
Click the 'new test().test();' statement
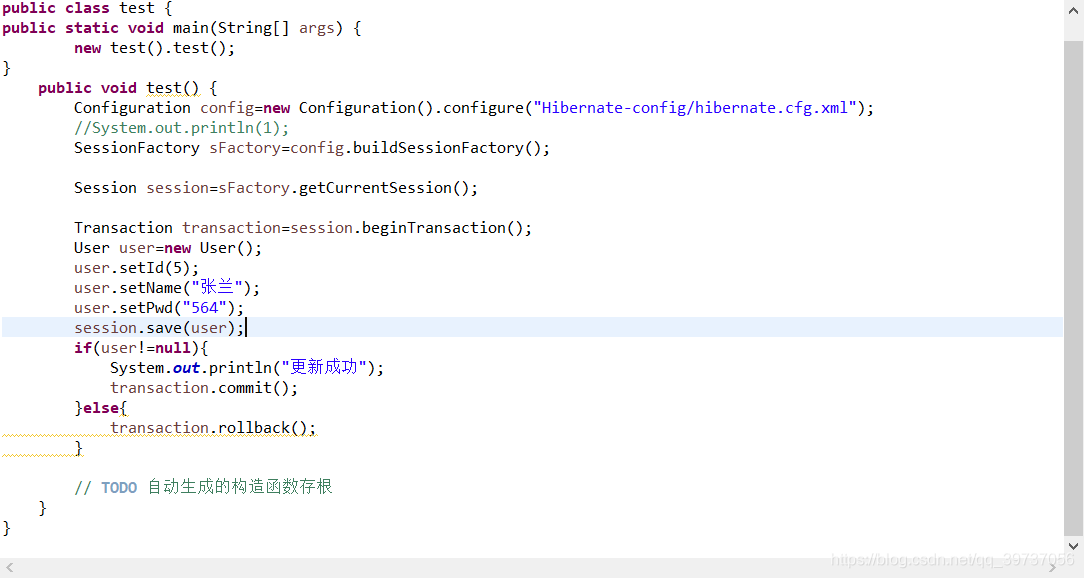155,48
